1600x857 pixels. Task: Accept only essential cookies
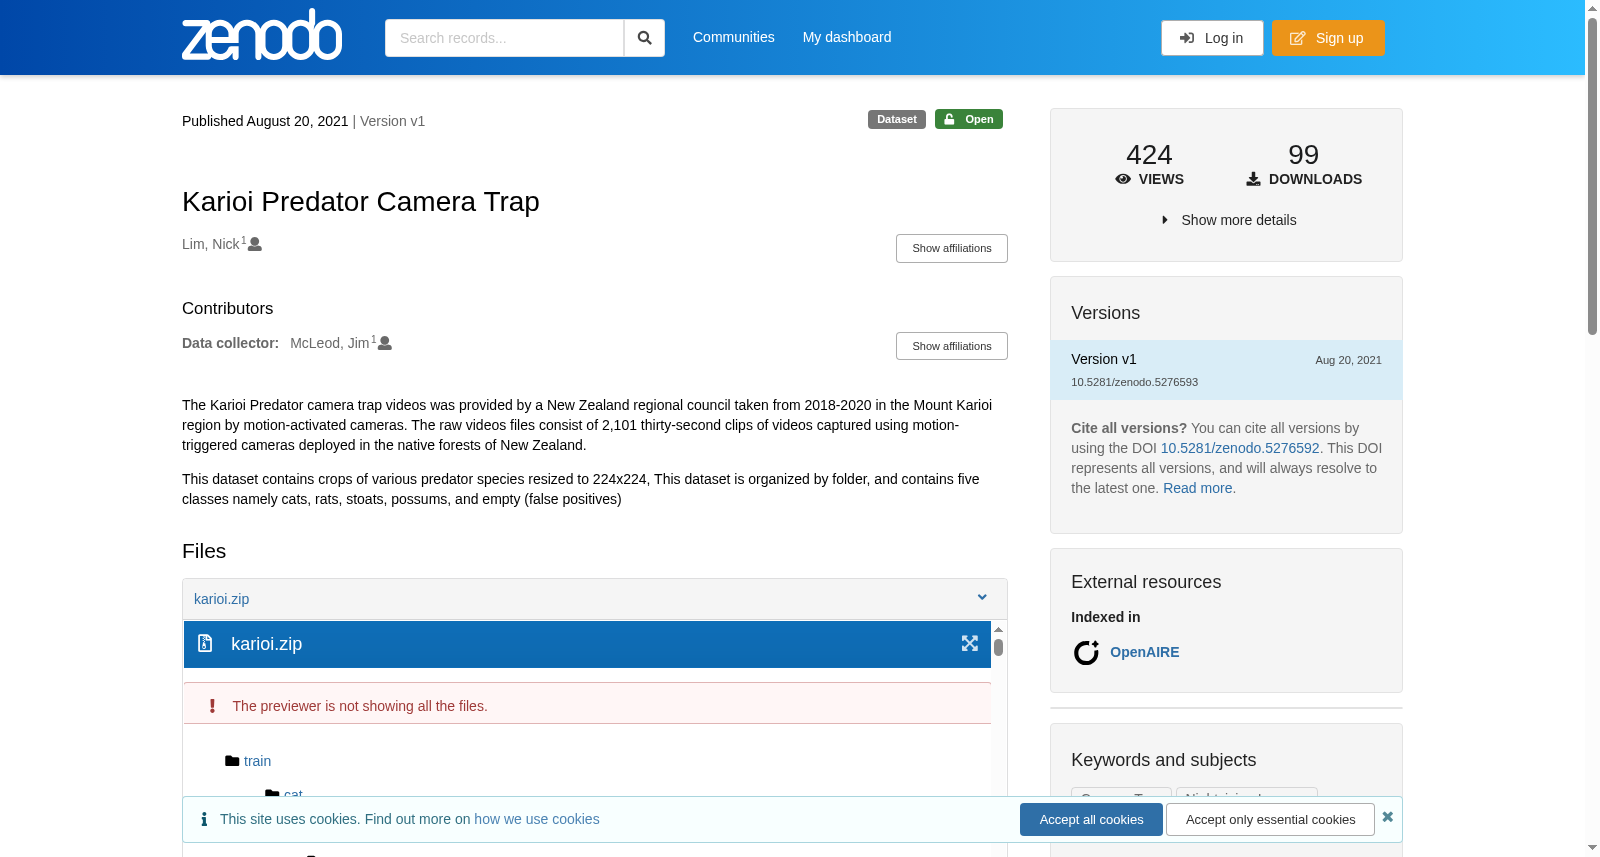[1270, 819]
